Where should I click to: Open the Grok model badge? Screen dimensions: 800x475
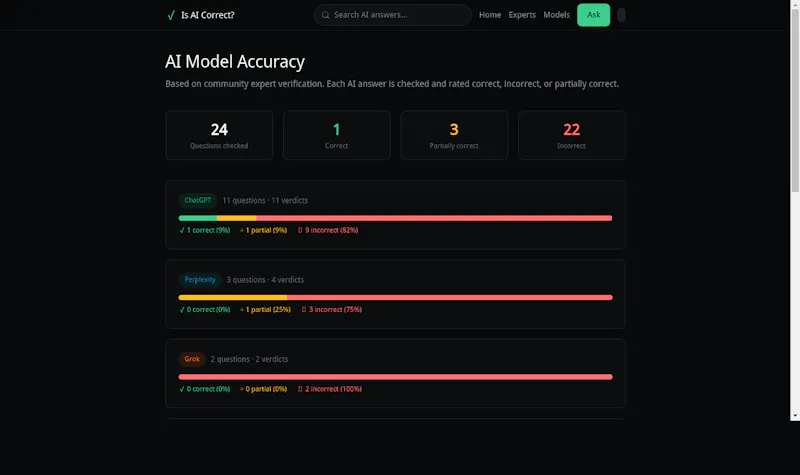click(192, 359)
